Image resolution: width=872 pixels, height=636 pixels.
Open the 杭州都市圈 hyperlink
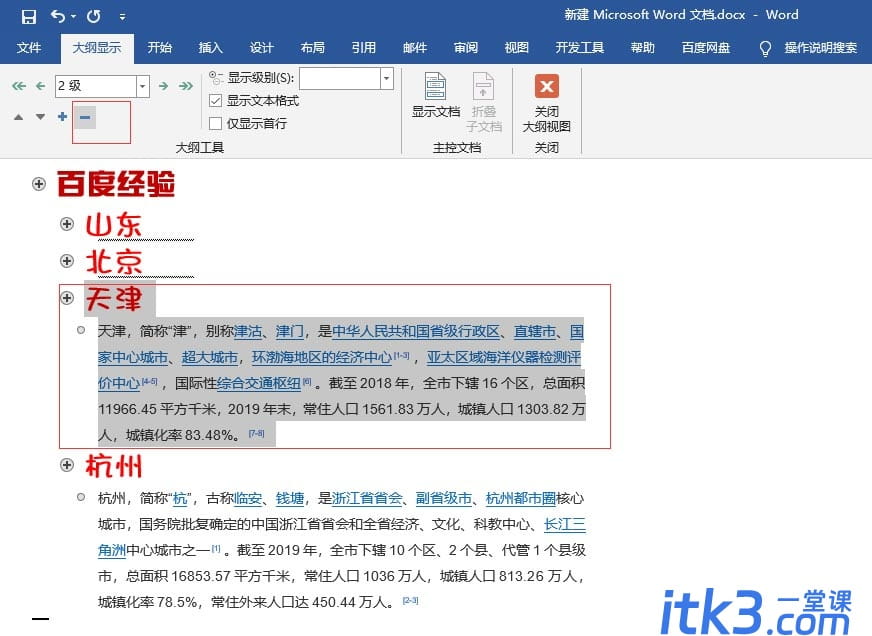coord(521,499)
